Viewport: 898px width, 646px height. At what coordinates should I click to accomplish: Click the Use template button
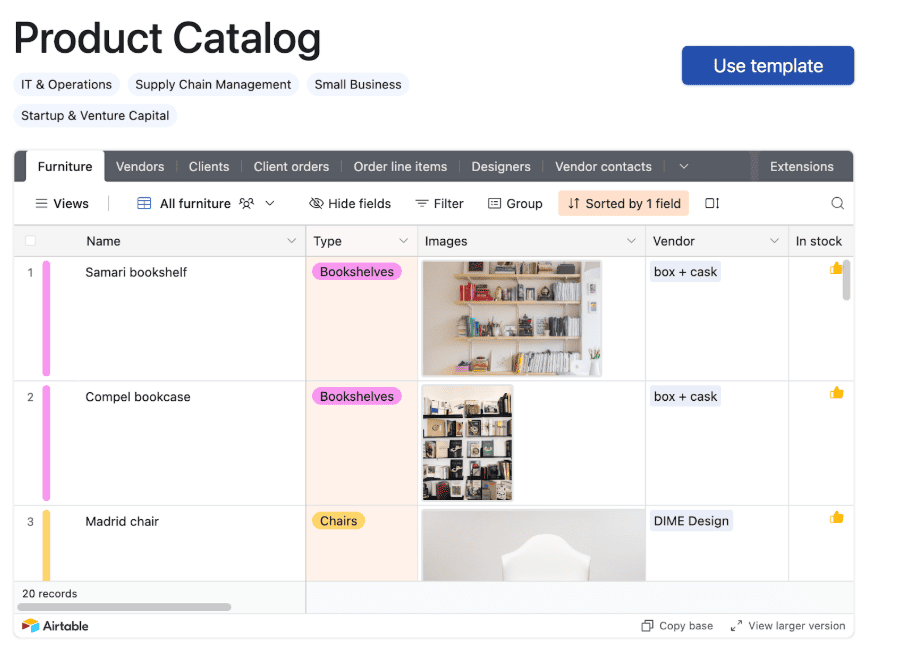pos(767,64)
